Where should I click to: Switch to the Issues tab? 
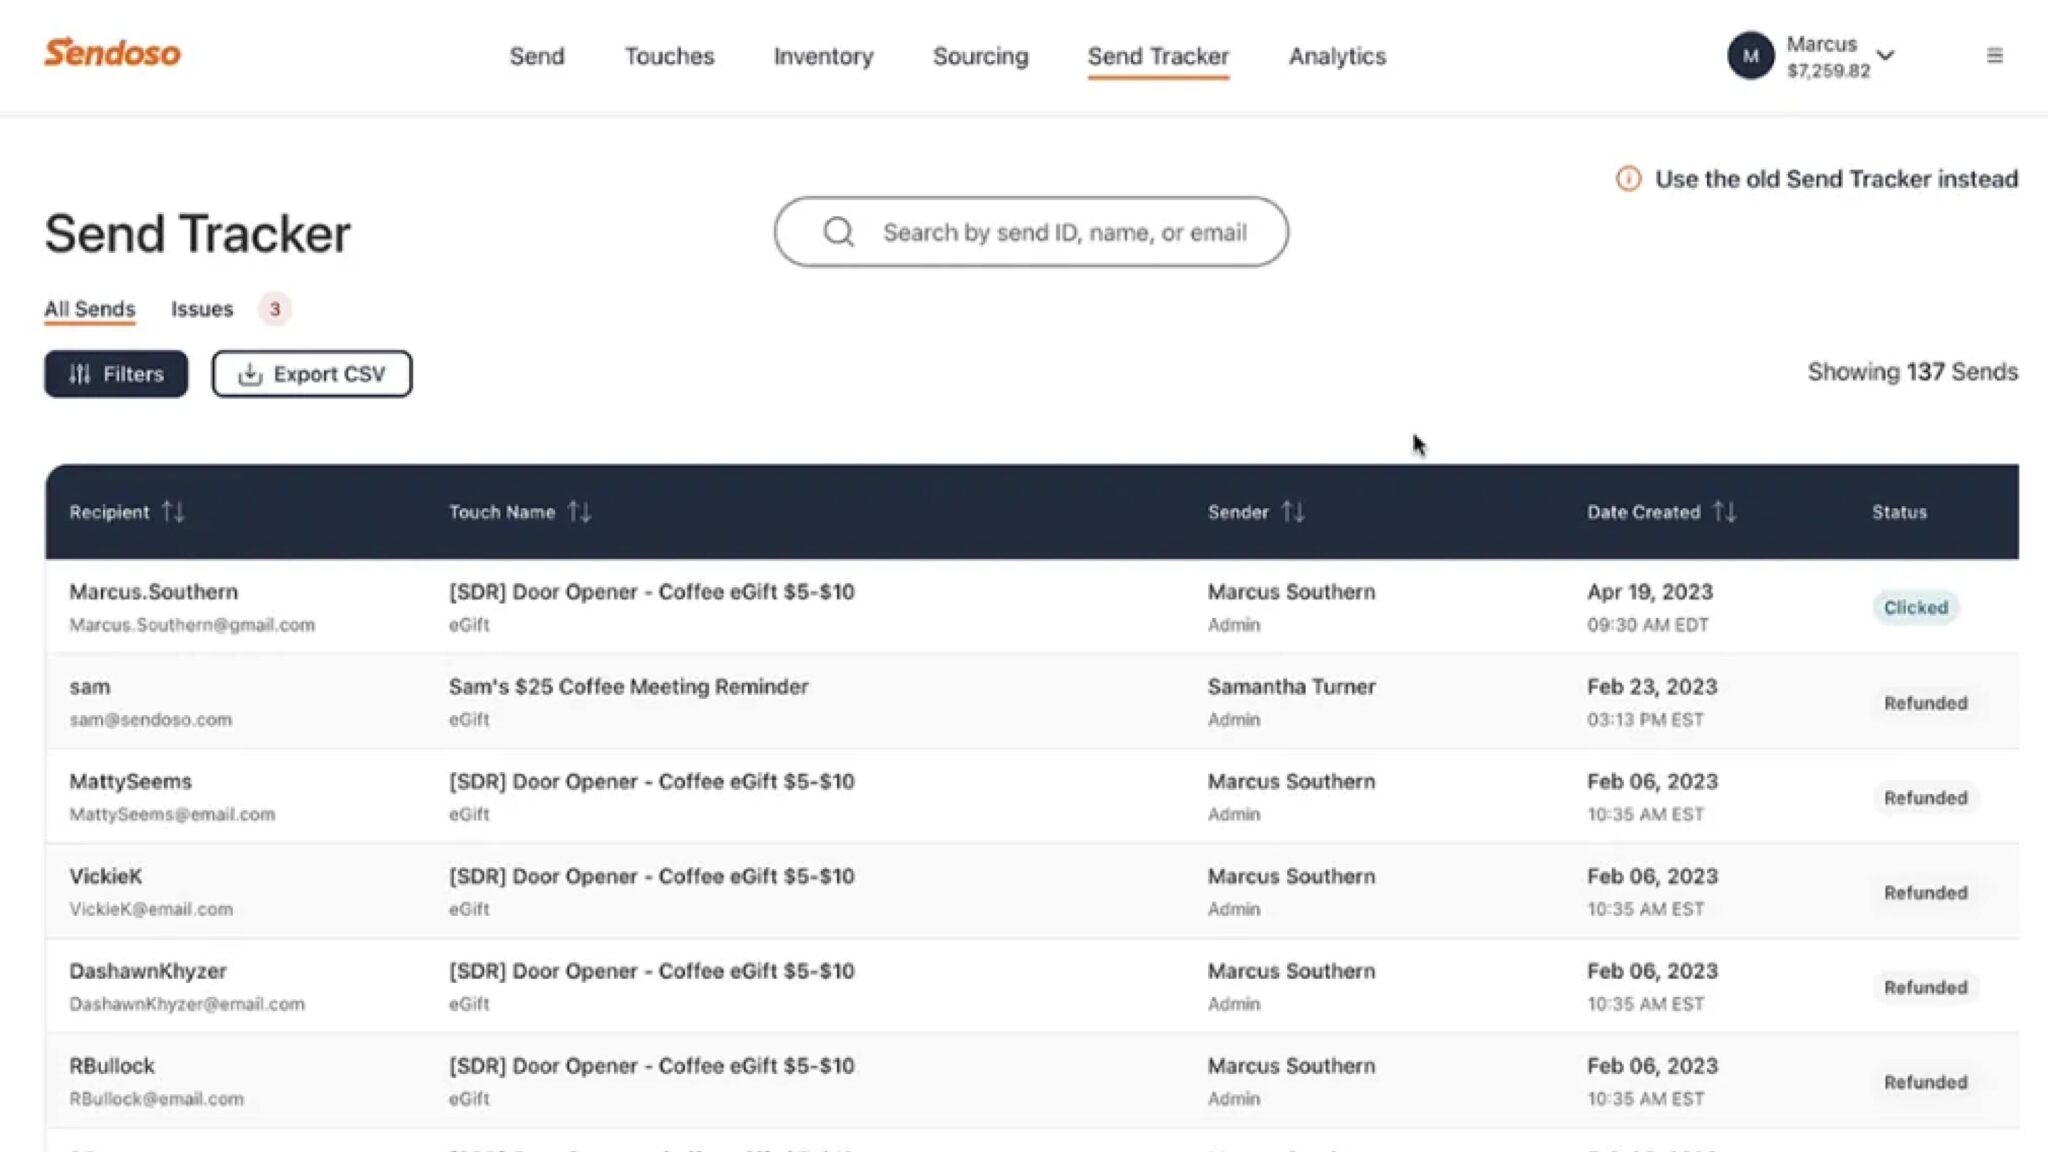pos(202,309)
